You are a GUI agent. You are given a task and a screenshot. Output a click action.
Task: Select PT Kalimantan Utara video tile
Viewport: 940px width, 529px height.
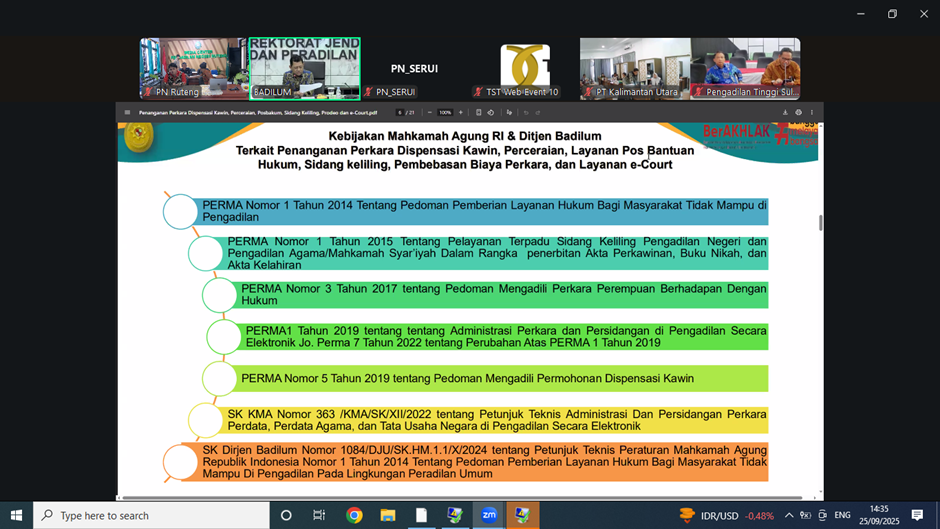click(634, 68)
